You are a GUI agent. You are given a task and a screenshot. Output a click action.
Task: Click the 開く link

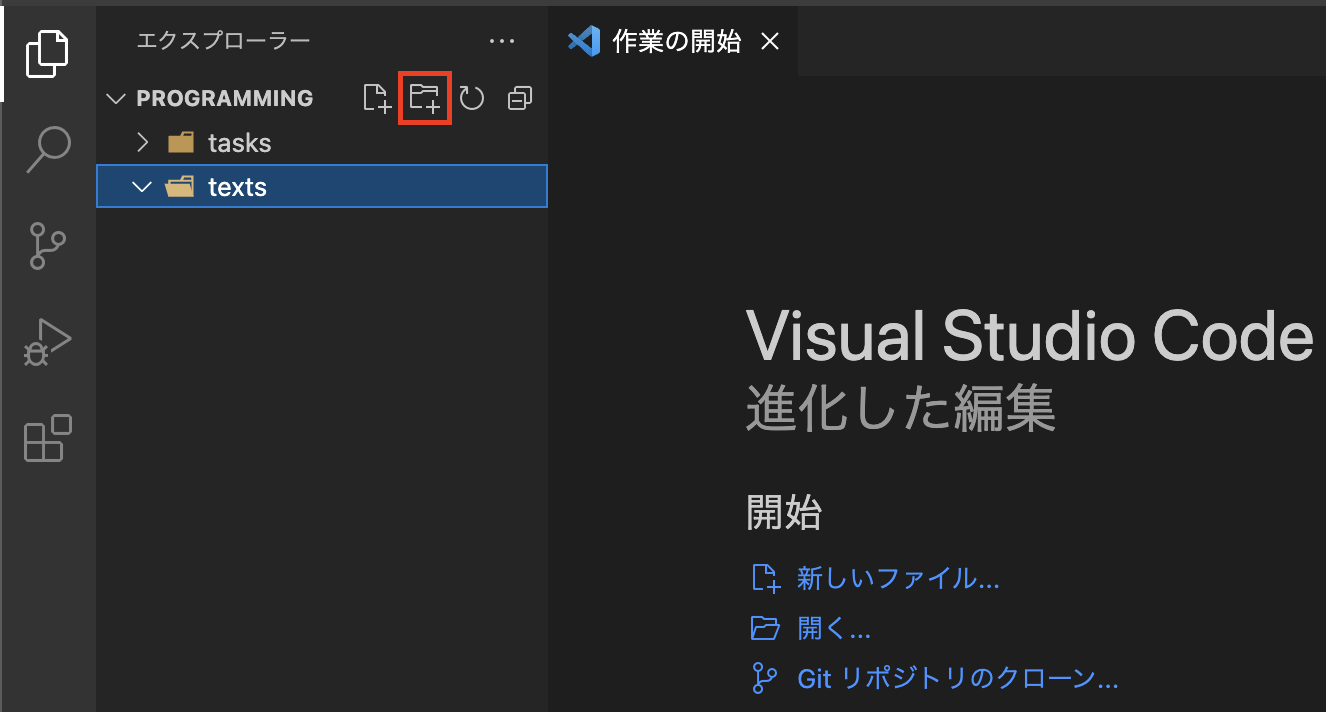pos(834,628)
